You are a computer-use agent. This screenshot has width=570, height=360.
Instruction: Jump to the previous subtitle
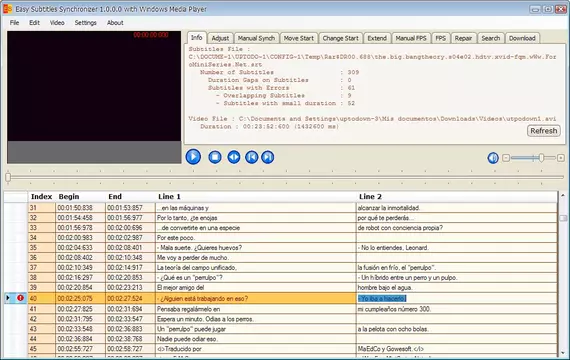click(252, 157)
